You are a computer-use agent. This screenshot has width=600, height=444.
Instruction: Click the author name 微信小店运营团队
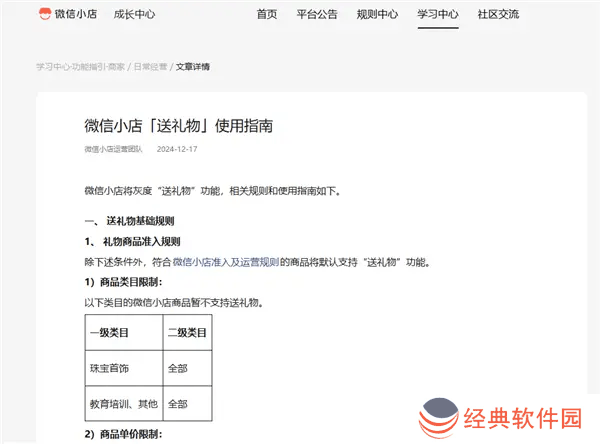[x=113, y=150]
